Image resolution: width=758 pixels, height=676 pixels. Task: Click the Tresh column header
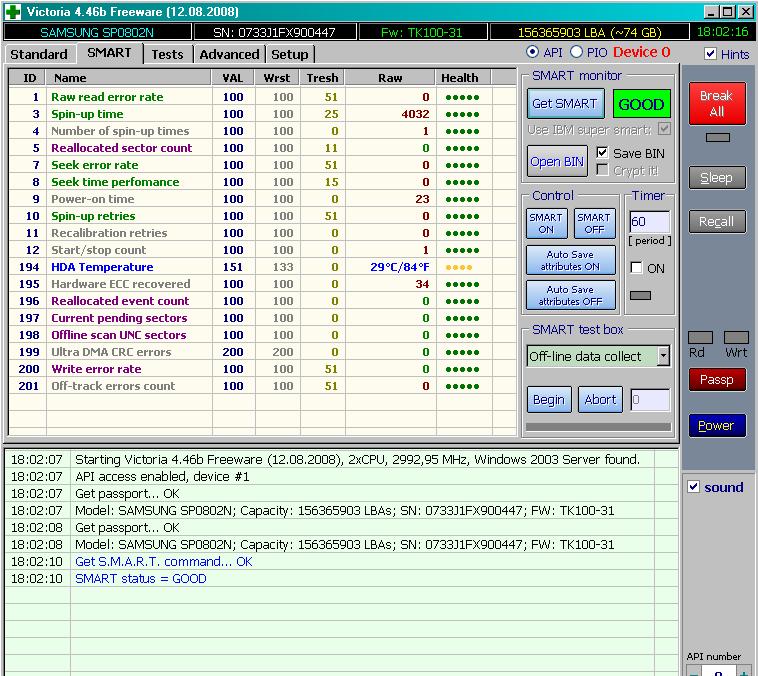click(x=322, y=78)
